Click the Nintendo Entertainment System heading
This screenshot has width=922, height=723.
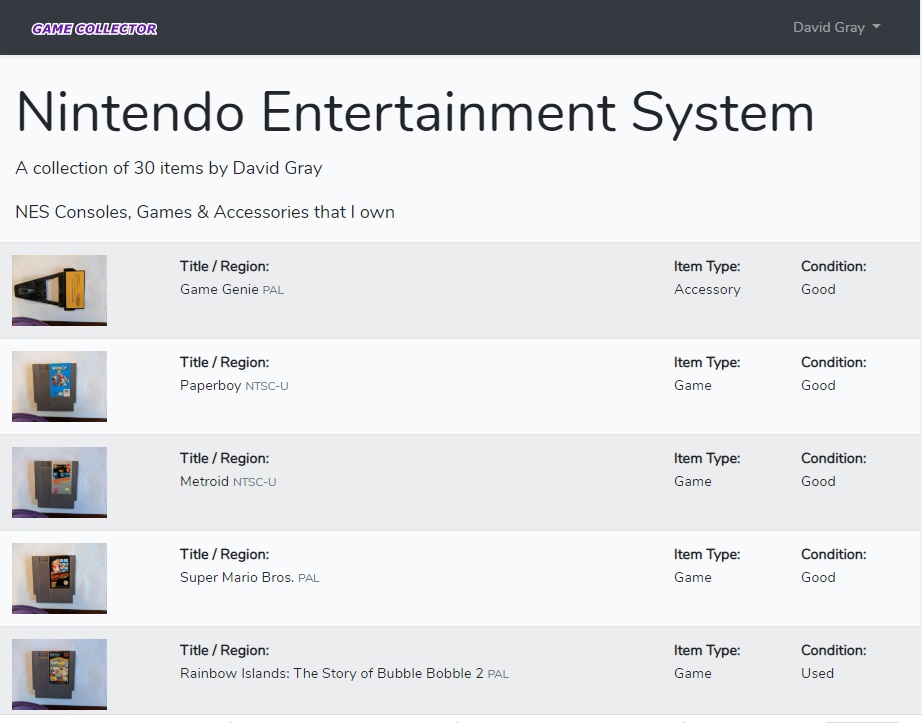tap(415, 112)
